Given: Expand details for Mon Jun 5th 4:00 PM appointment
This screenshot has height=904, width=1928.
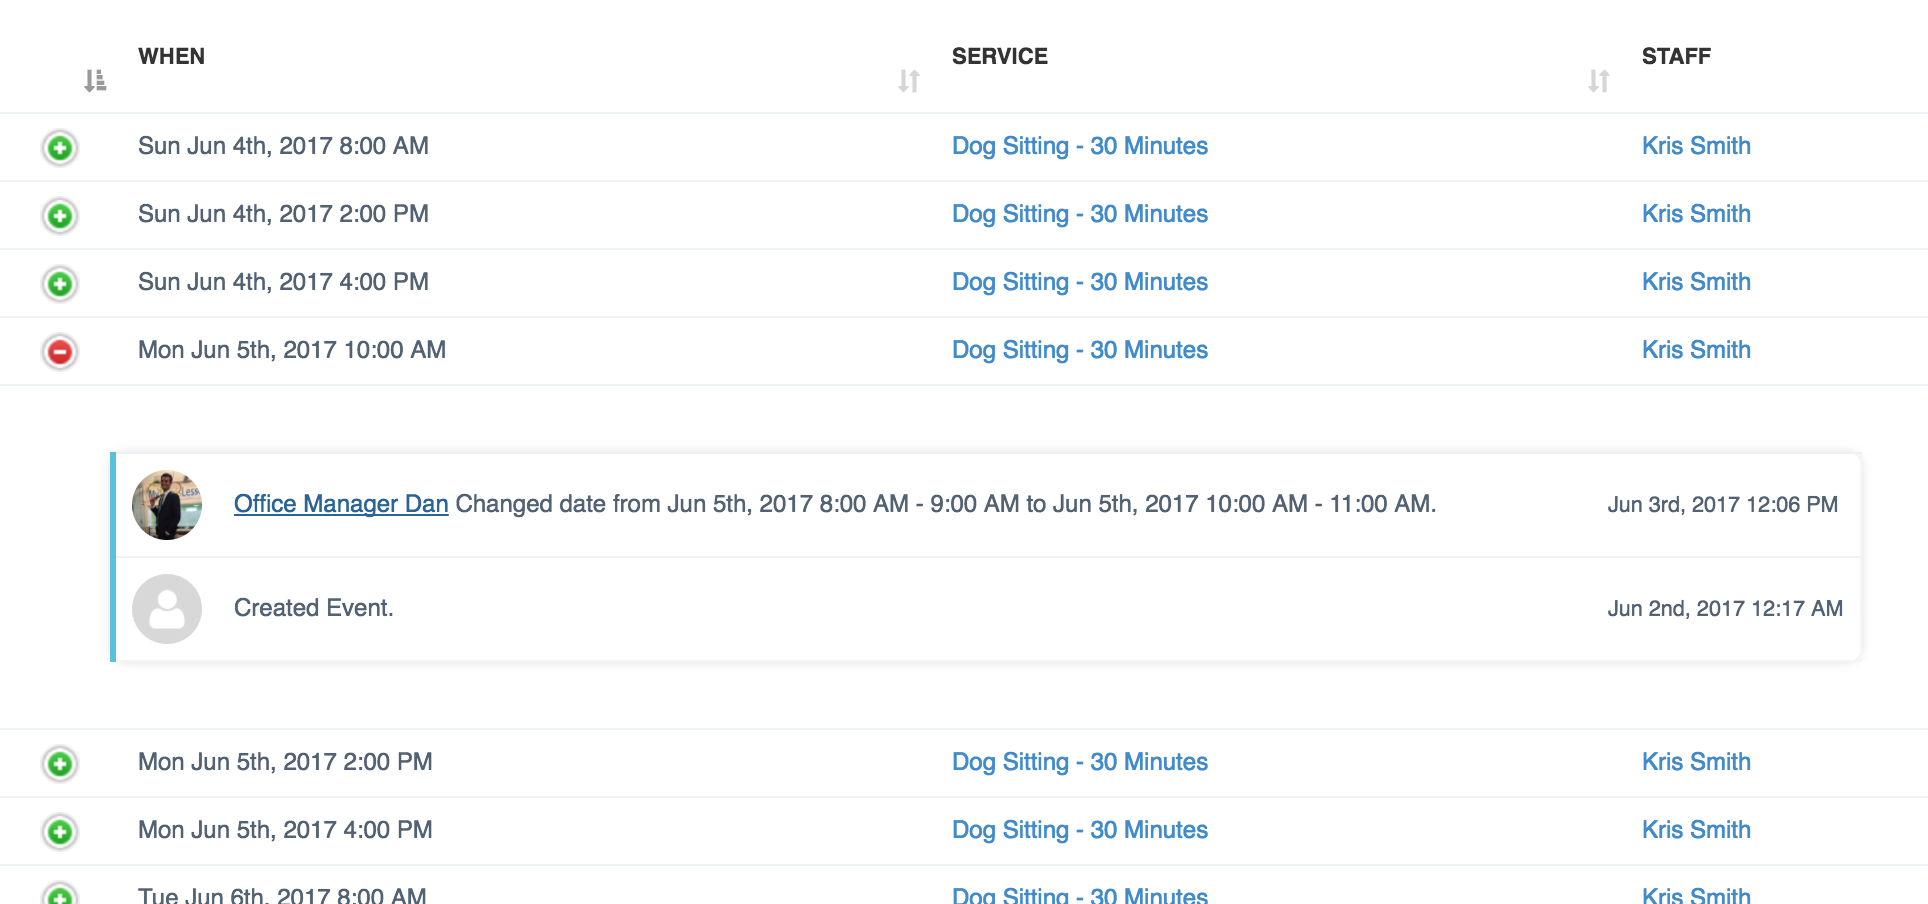Looking at the screenshot, I should [59, 830].
